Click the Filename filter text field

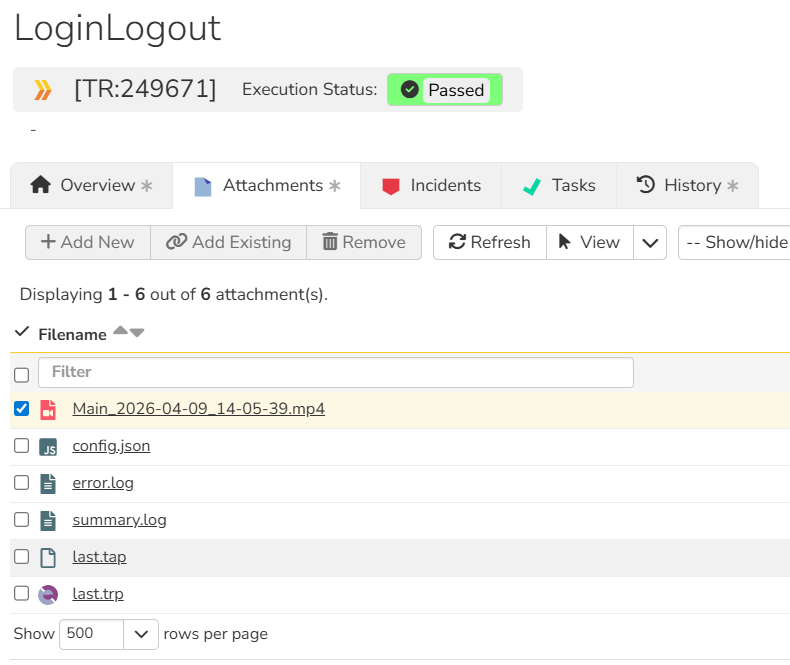(x=335, y=372)
